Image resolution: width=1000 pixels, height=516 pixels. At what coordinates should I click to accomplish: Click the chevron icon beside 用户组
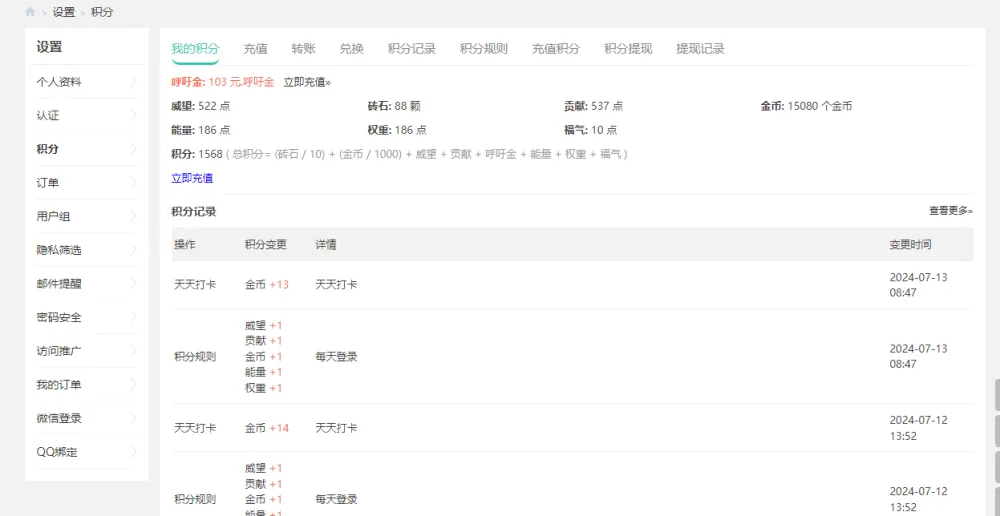(133, 217)
